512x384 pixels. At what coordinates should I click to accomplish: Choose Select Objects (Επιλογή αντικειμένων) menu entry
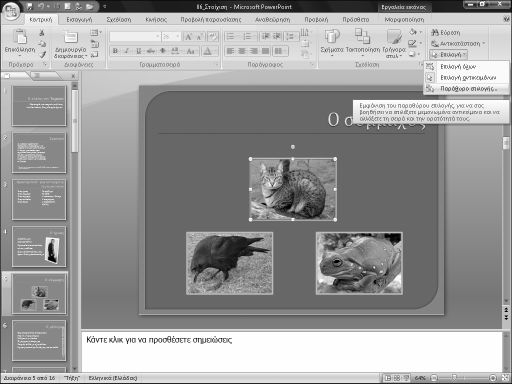466,78
